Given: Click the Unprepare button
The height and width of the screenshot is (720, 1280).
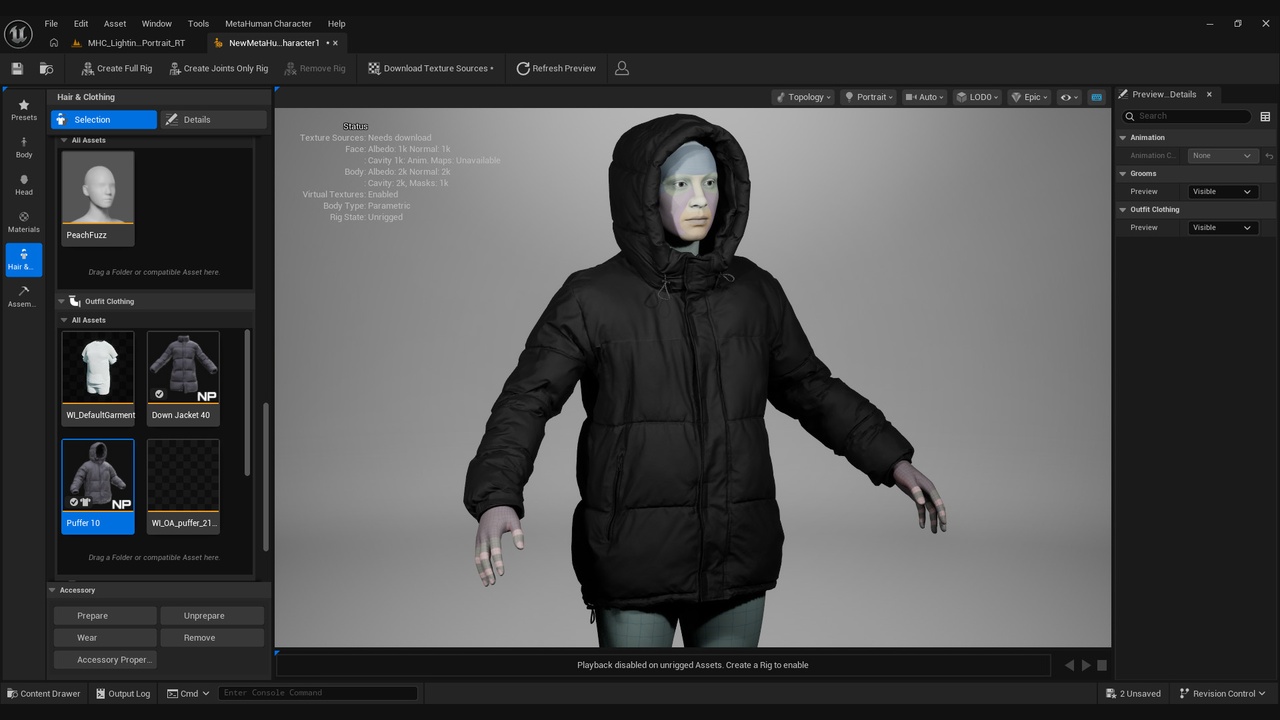Looking at the screenshot, I should 211,615.
